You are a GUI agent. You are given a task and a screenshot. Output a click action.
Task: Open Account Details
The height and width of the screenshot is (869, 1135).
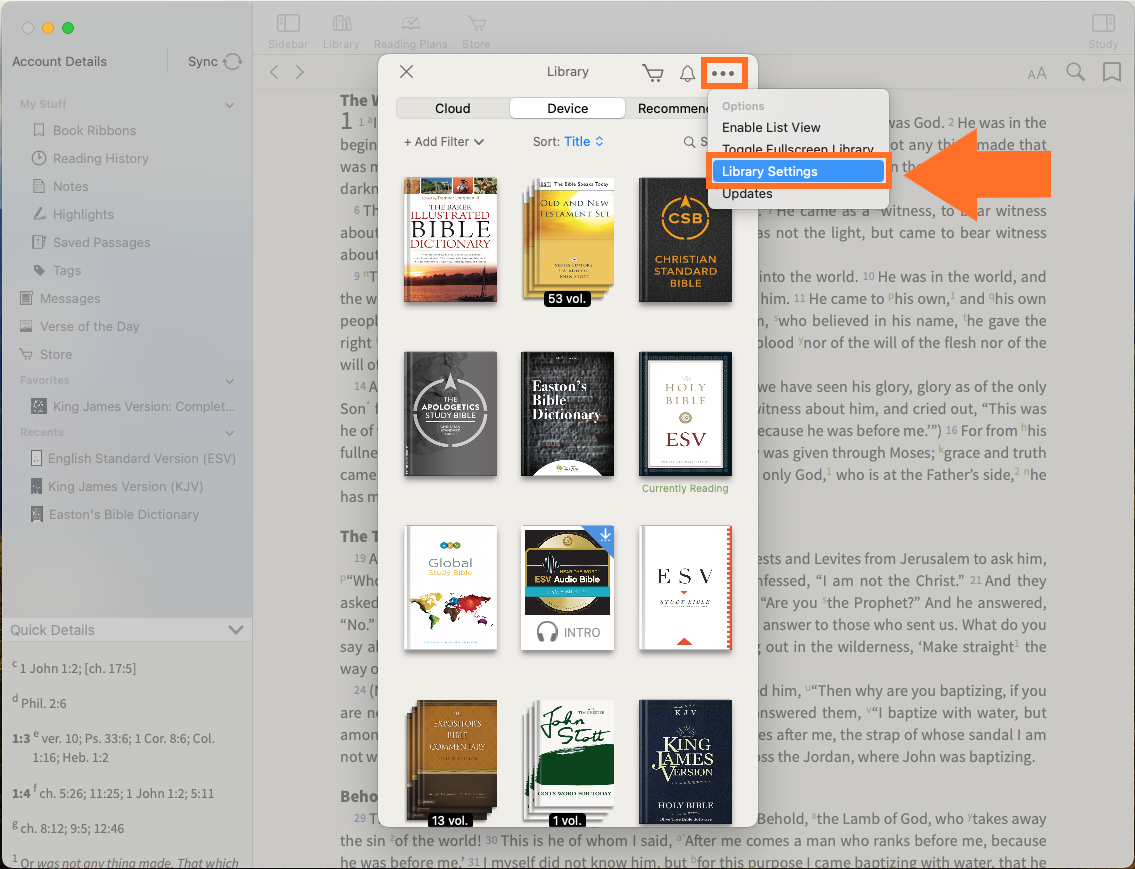tap(59, 62)
